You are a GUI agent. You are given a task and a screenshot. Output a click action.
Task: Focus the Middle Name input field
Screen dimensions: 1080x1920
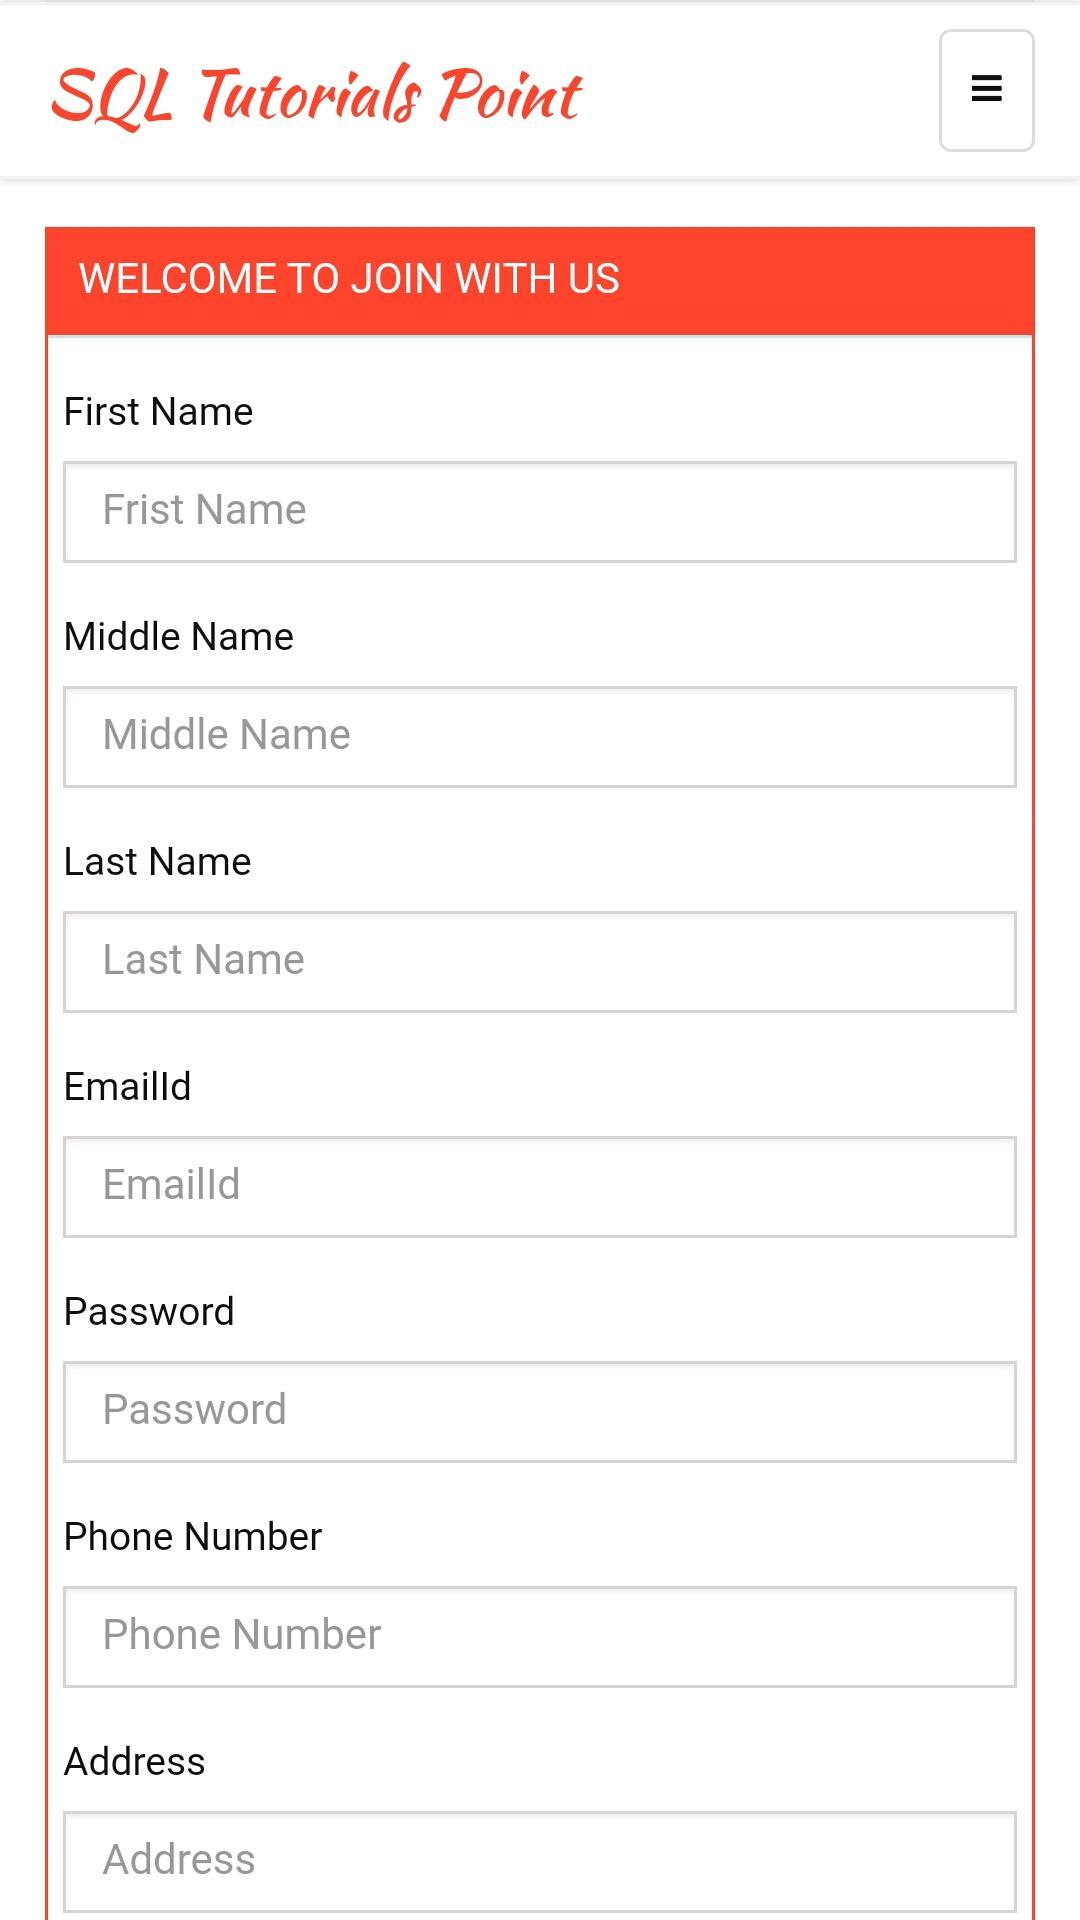coord(540,737)
